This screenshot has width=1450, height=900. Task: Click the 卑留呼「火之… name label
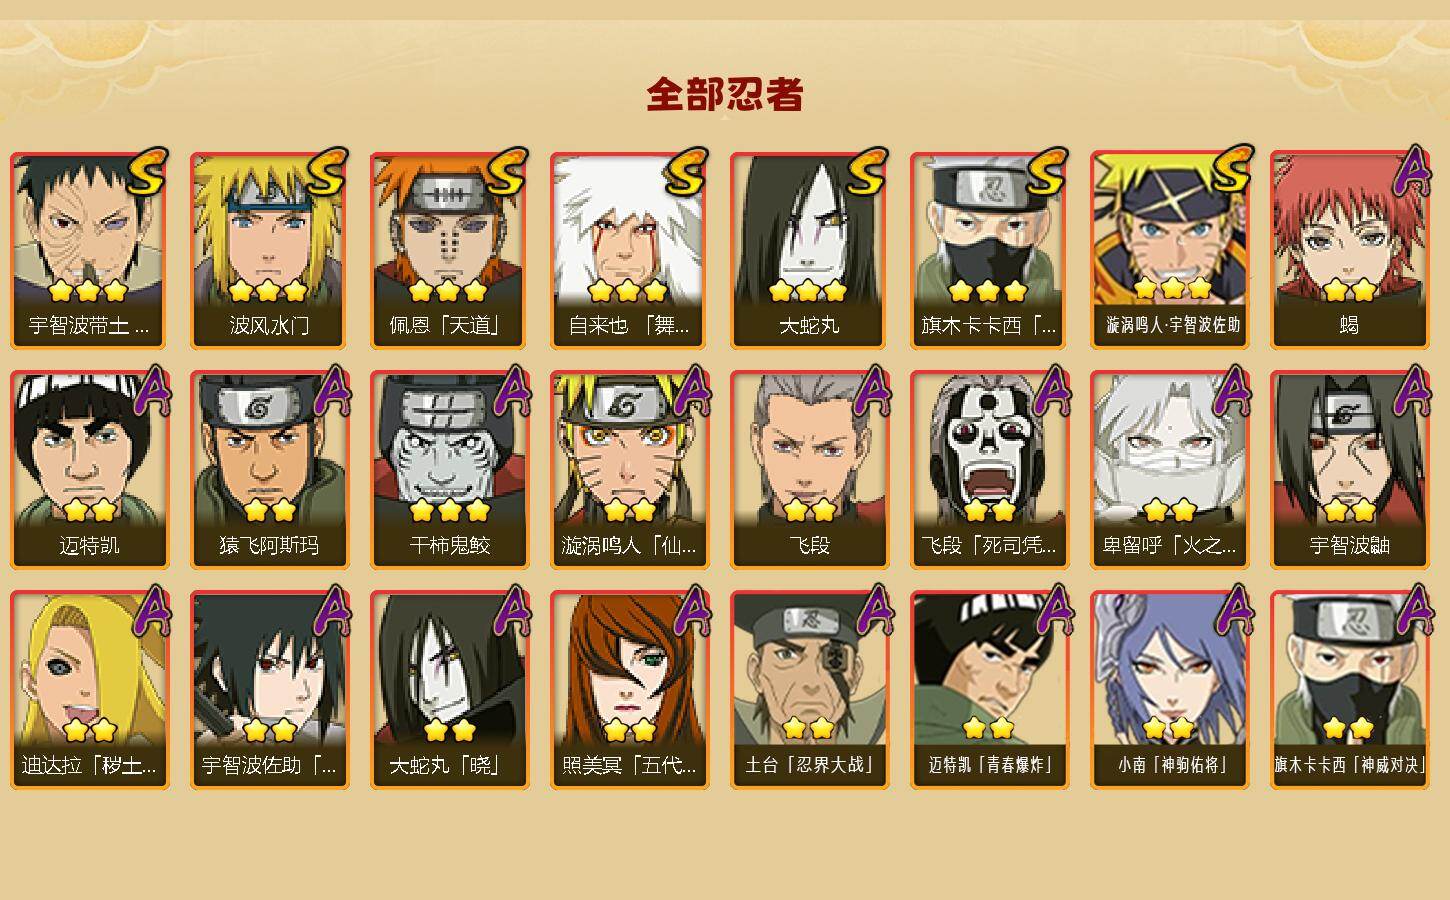click(x=1169, y=546)
